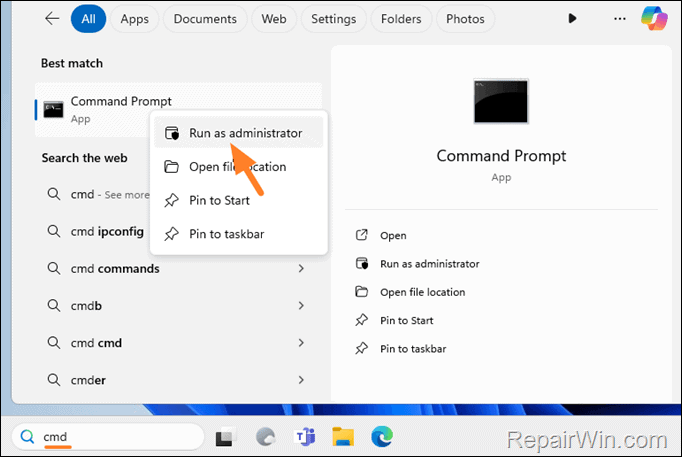Image resolution: width=682 pixels, height=457 pixels.
Task: Choose Open file location in context menu
Action: click(238, 167)
